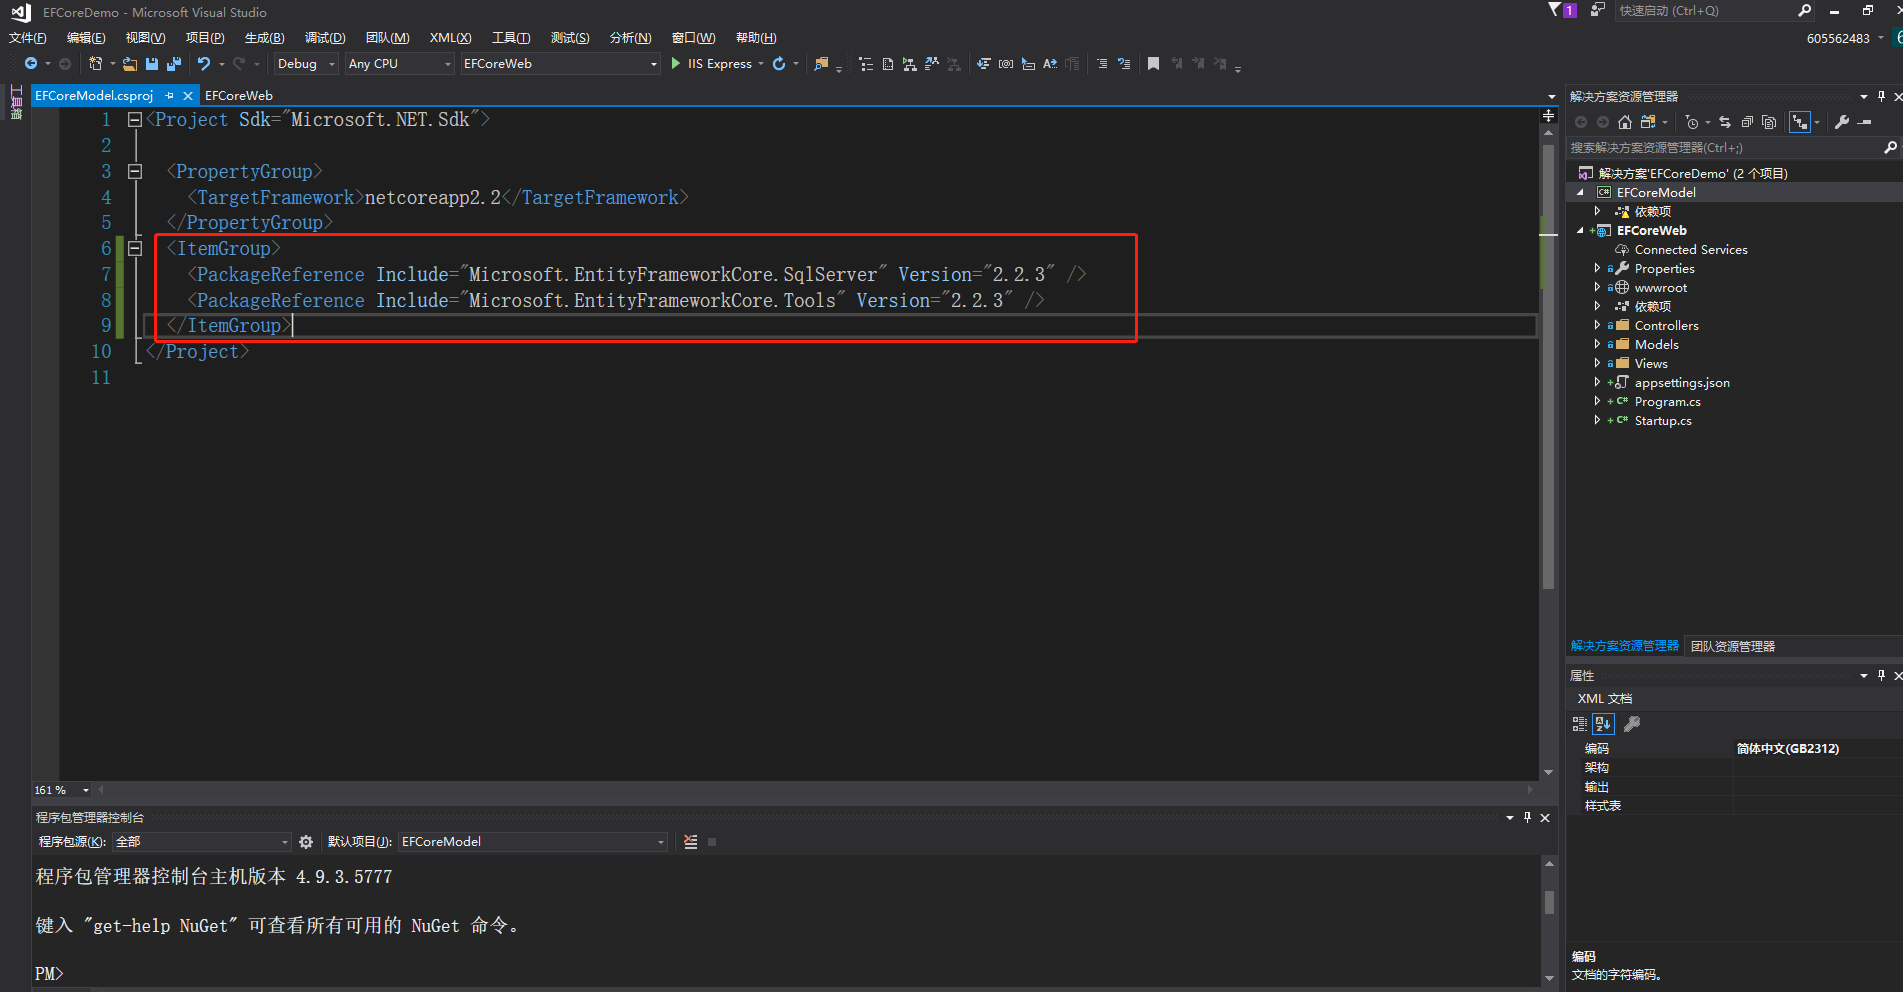The image size is (1903, 992).
Task: Toggle auto-hide pin on Package Manager Console
Action: (1527, 818)
